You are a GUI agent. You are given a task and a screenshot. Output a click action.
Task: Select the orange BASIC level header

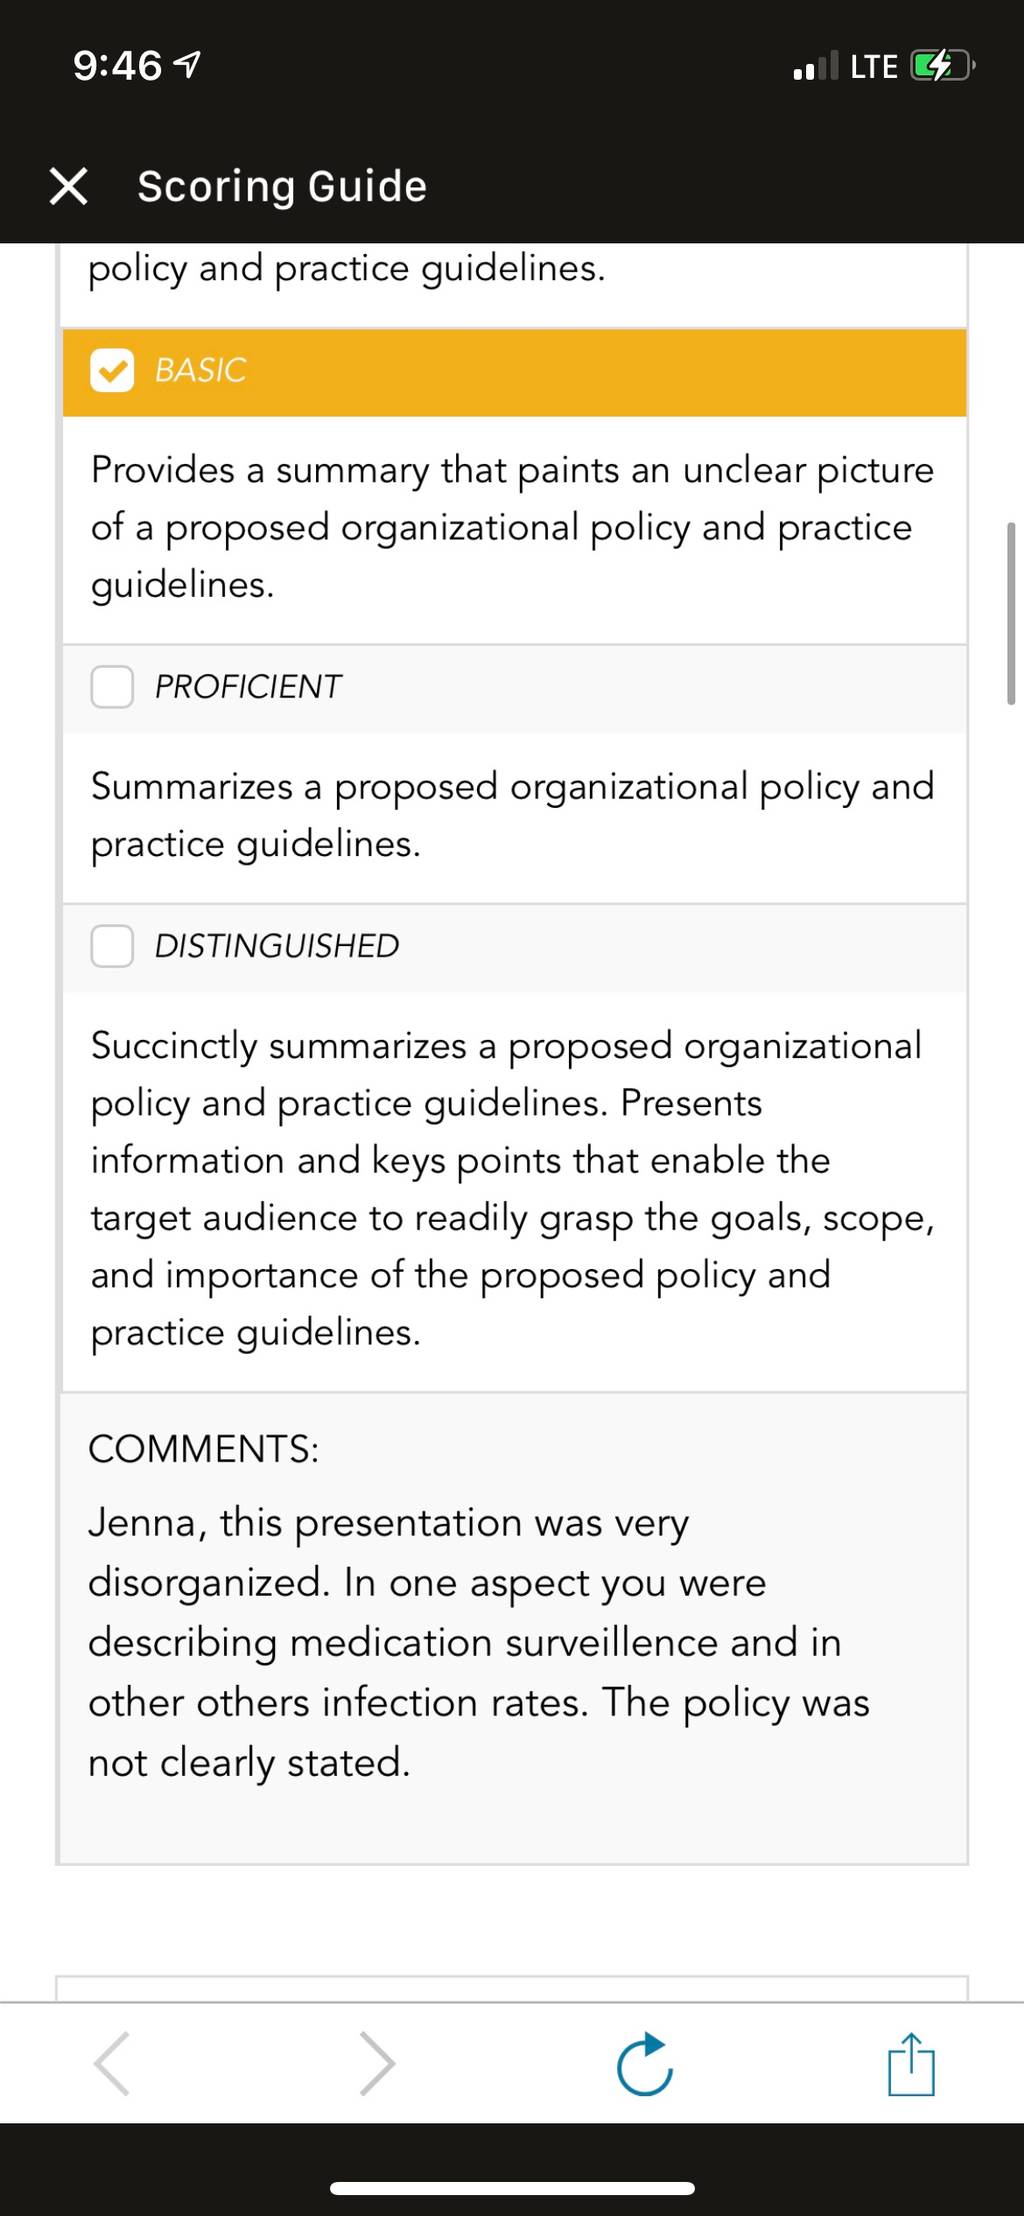[x=514, y=372]
